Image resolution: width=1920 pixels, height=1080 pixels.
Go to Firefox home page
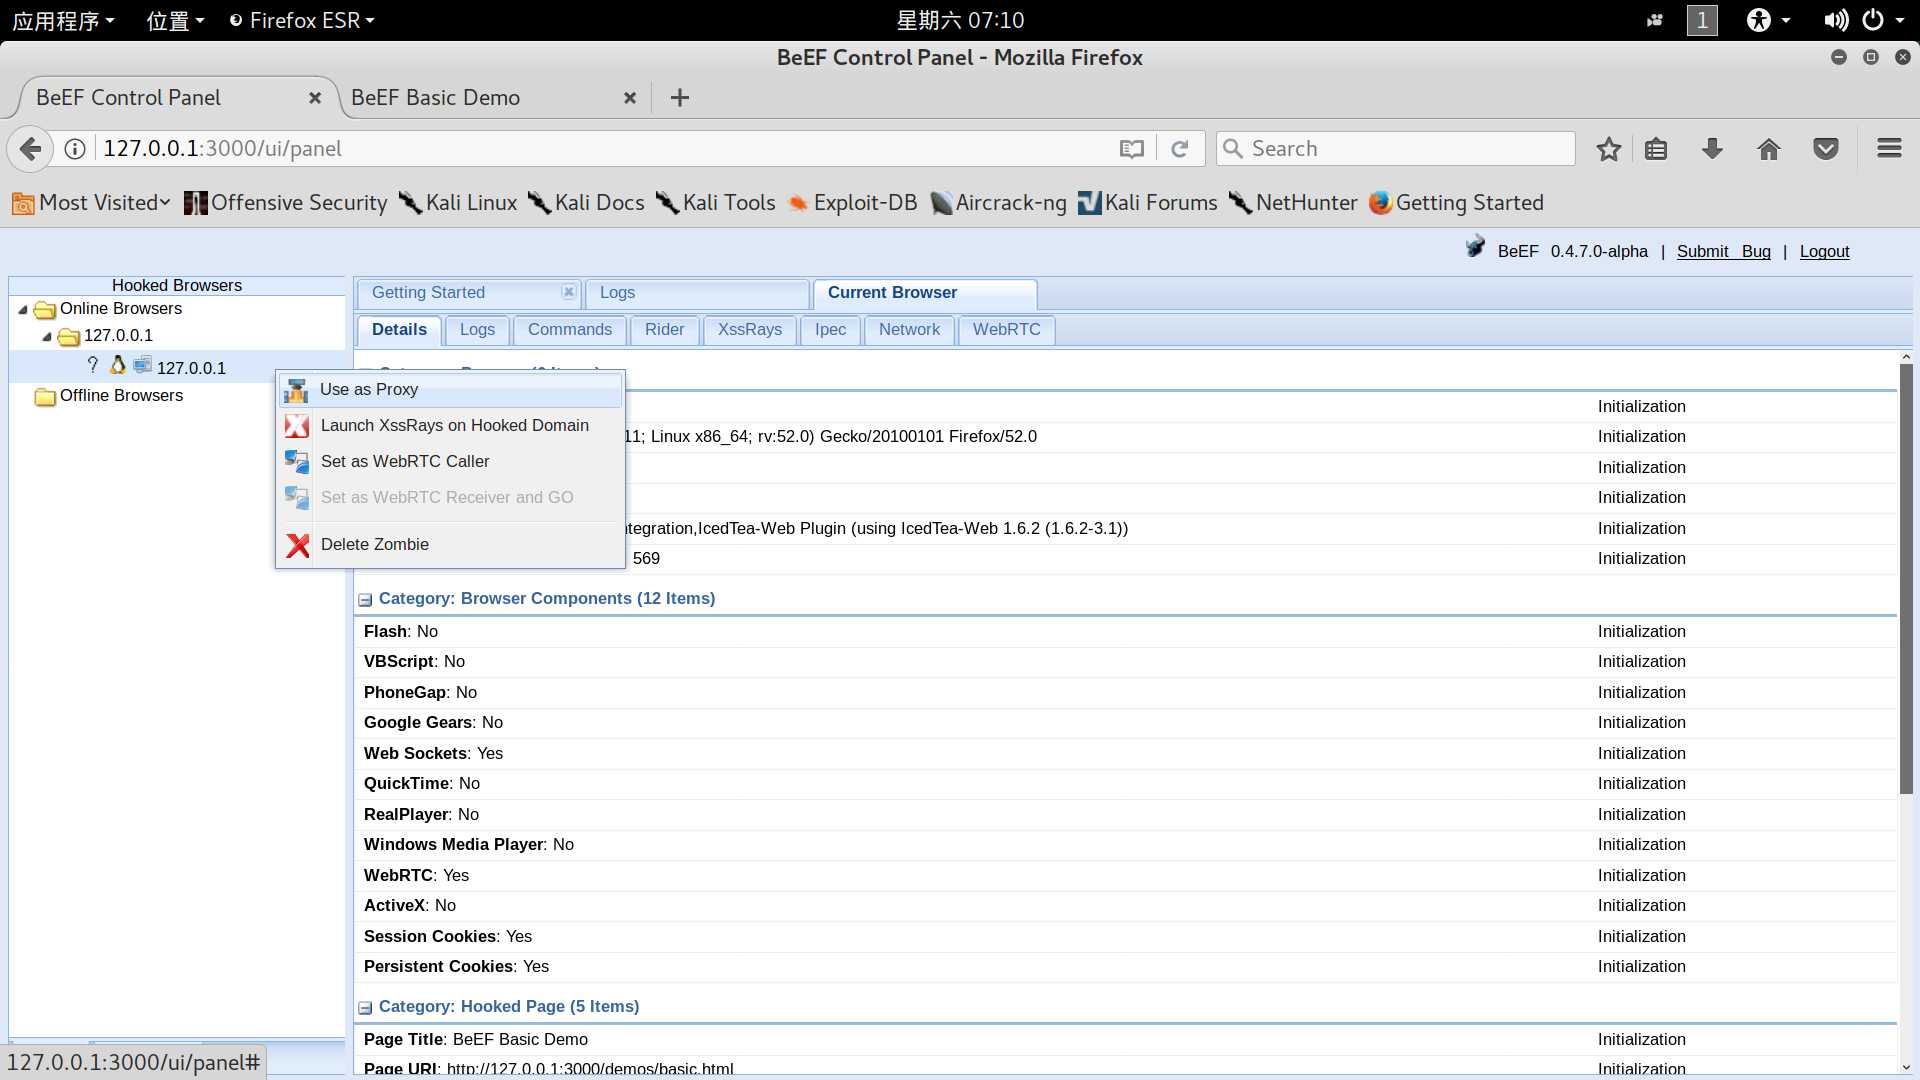coord(1768,149)
